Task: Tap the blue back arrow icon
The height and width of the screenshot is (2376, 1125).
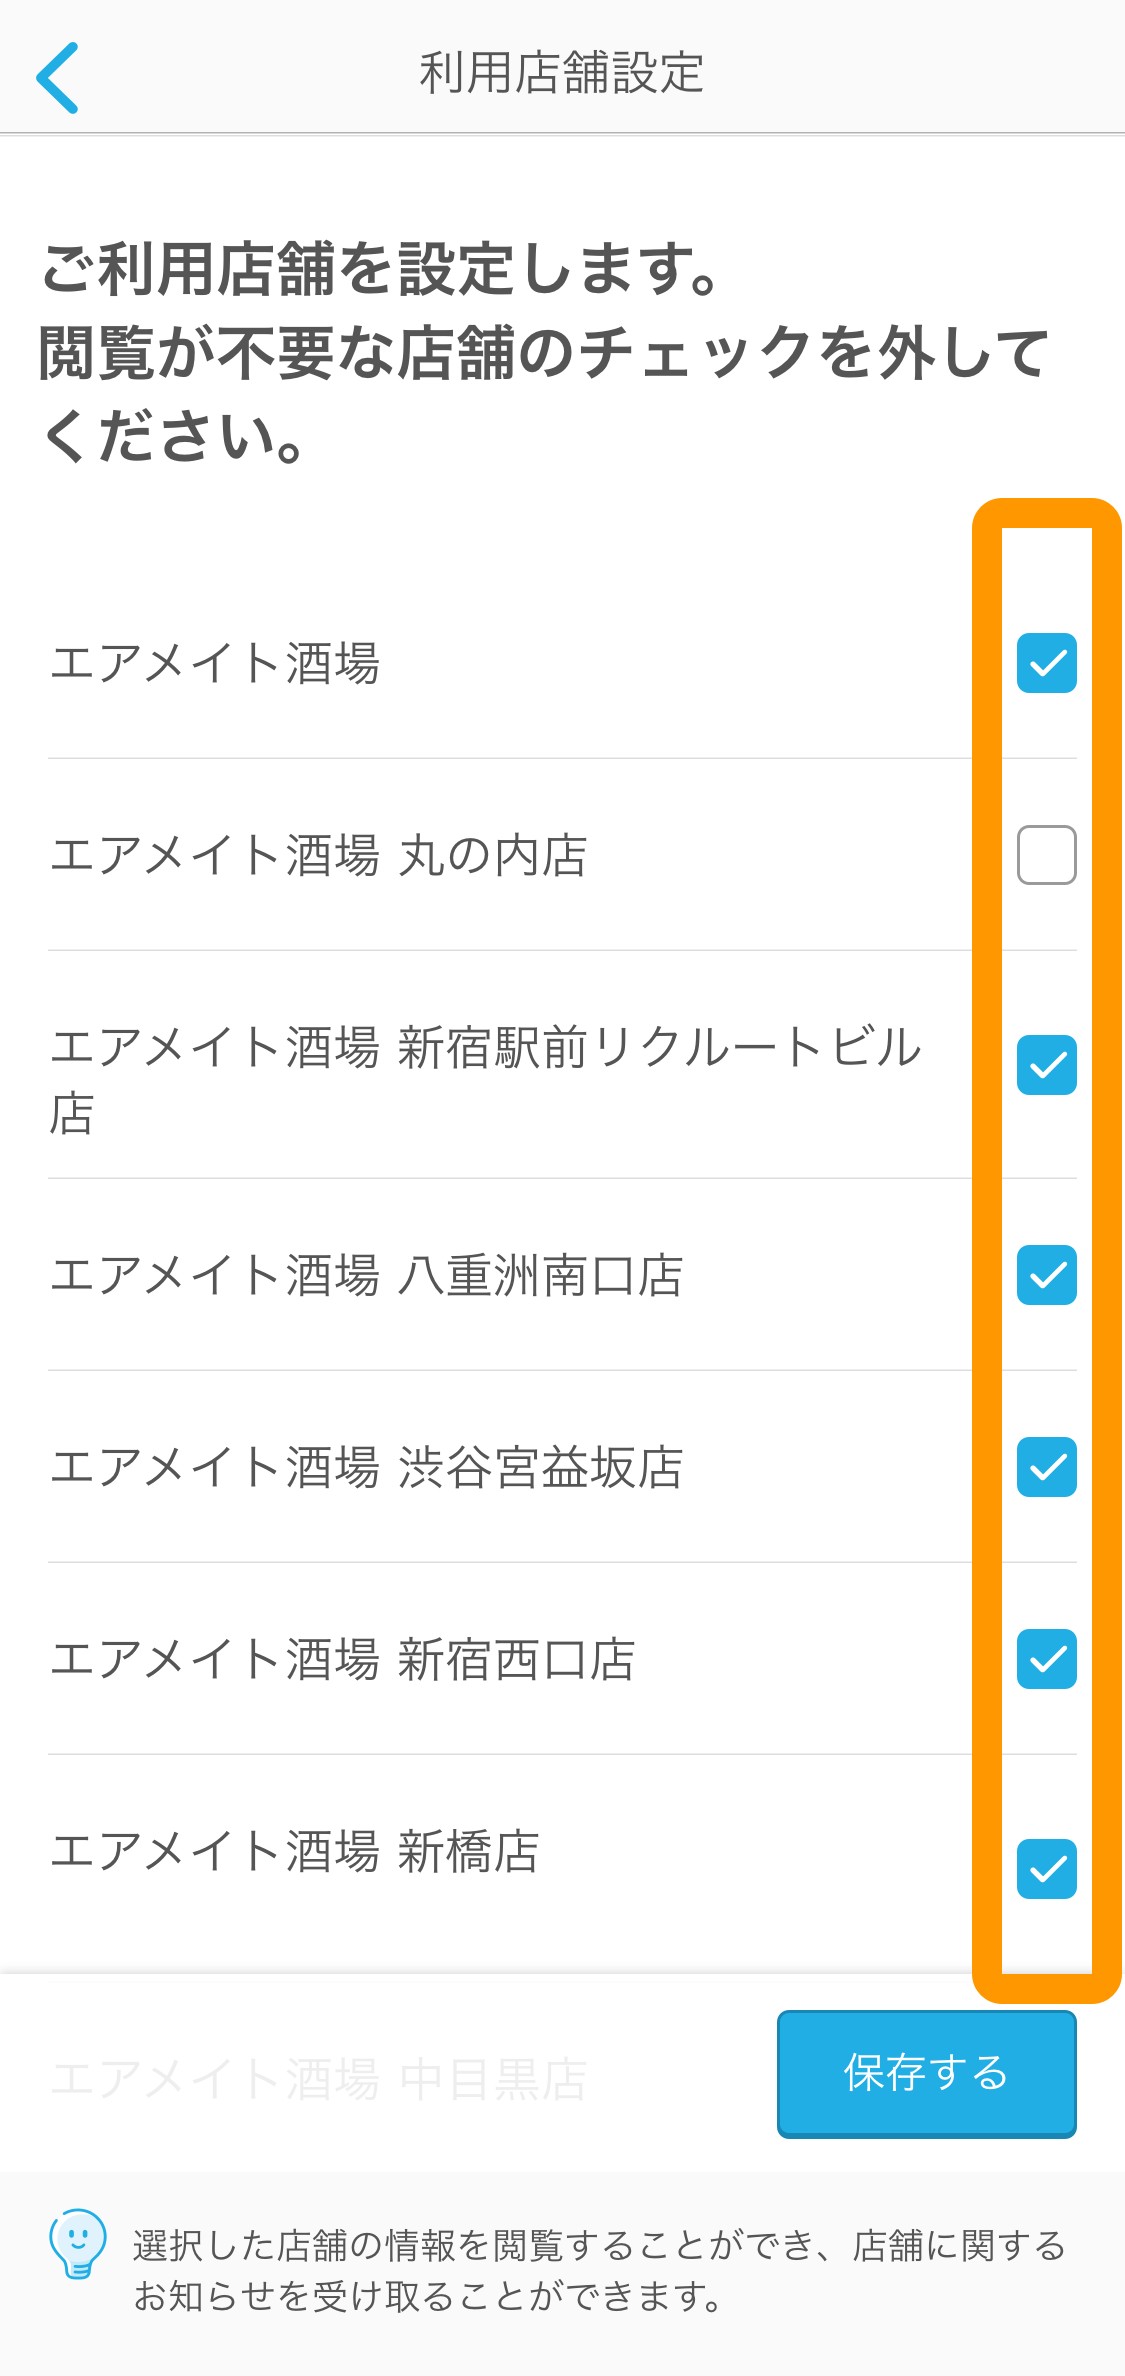Action: point(57,77)
